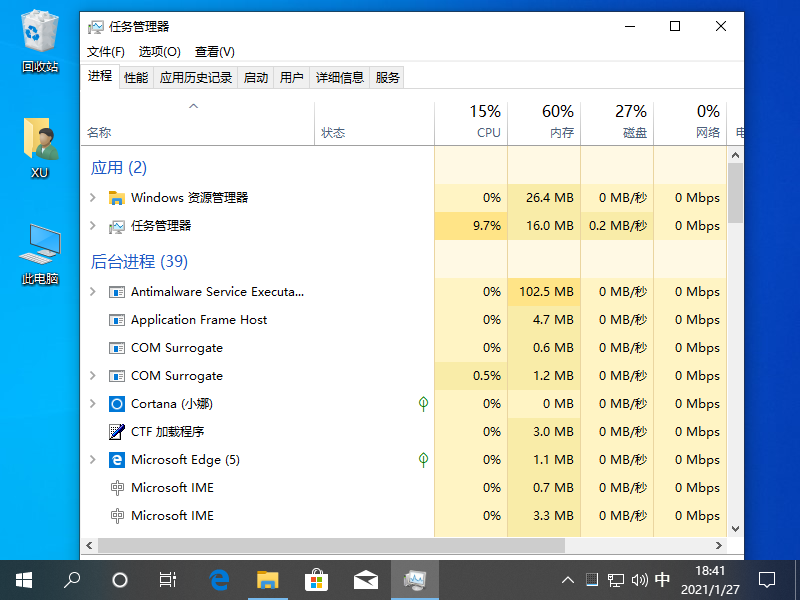Click the horizontal scrollbar thumb
This screenshot has width=800, height=600.
[331, 545]
